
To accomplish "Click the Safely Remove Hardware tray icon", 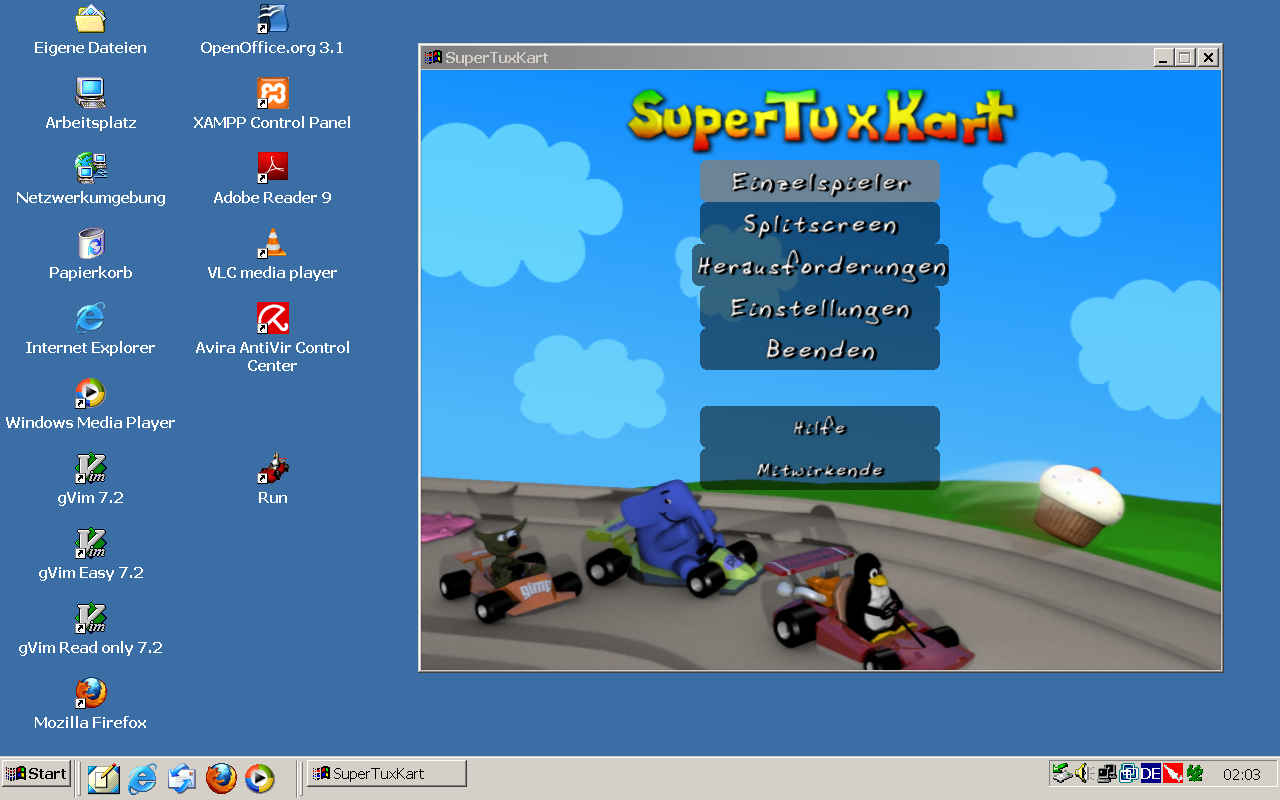I will click(x=1062, y=773).
